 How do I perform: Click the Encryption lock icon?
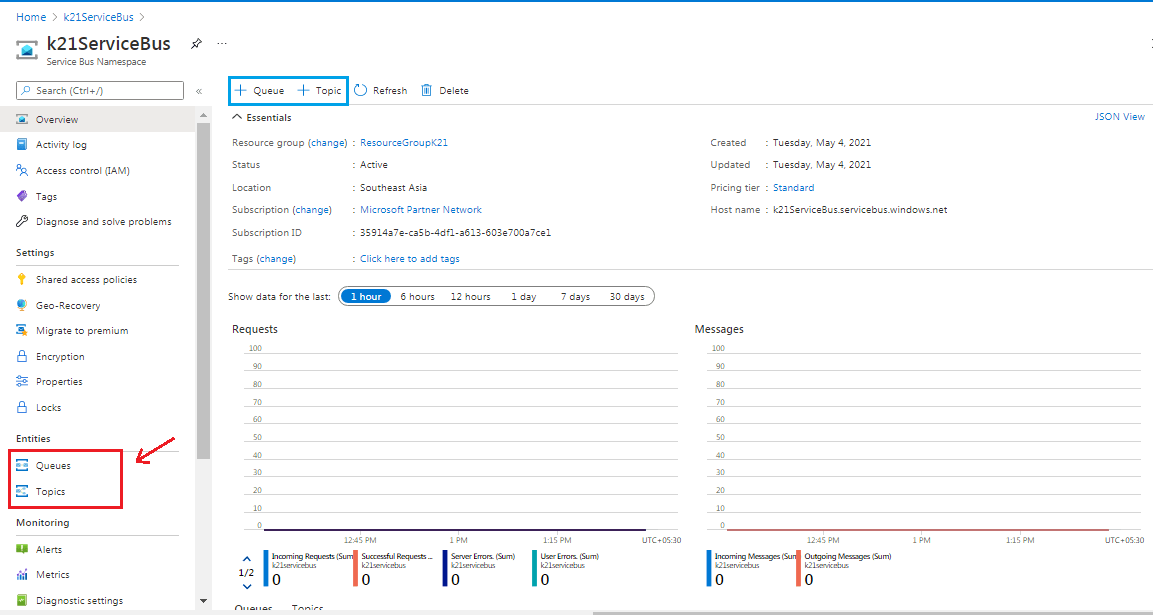coord(23,356)
